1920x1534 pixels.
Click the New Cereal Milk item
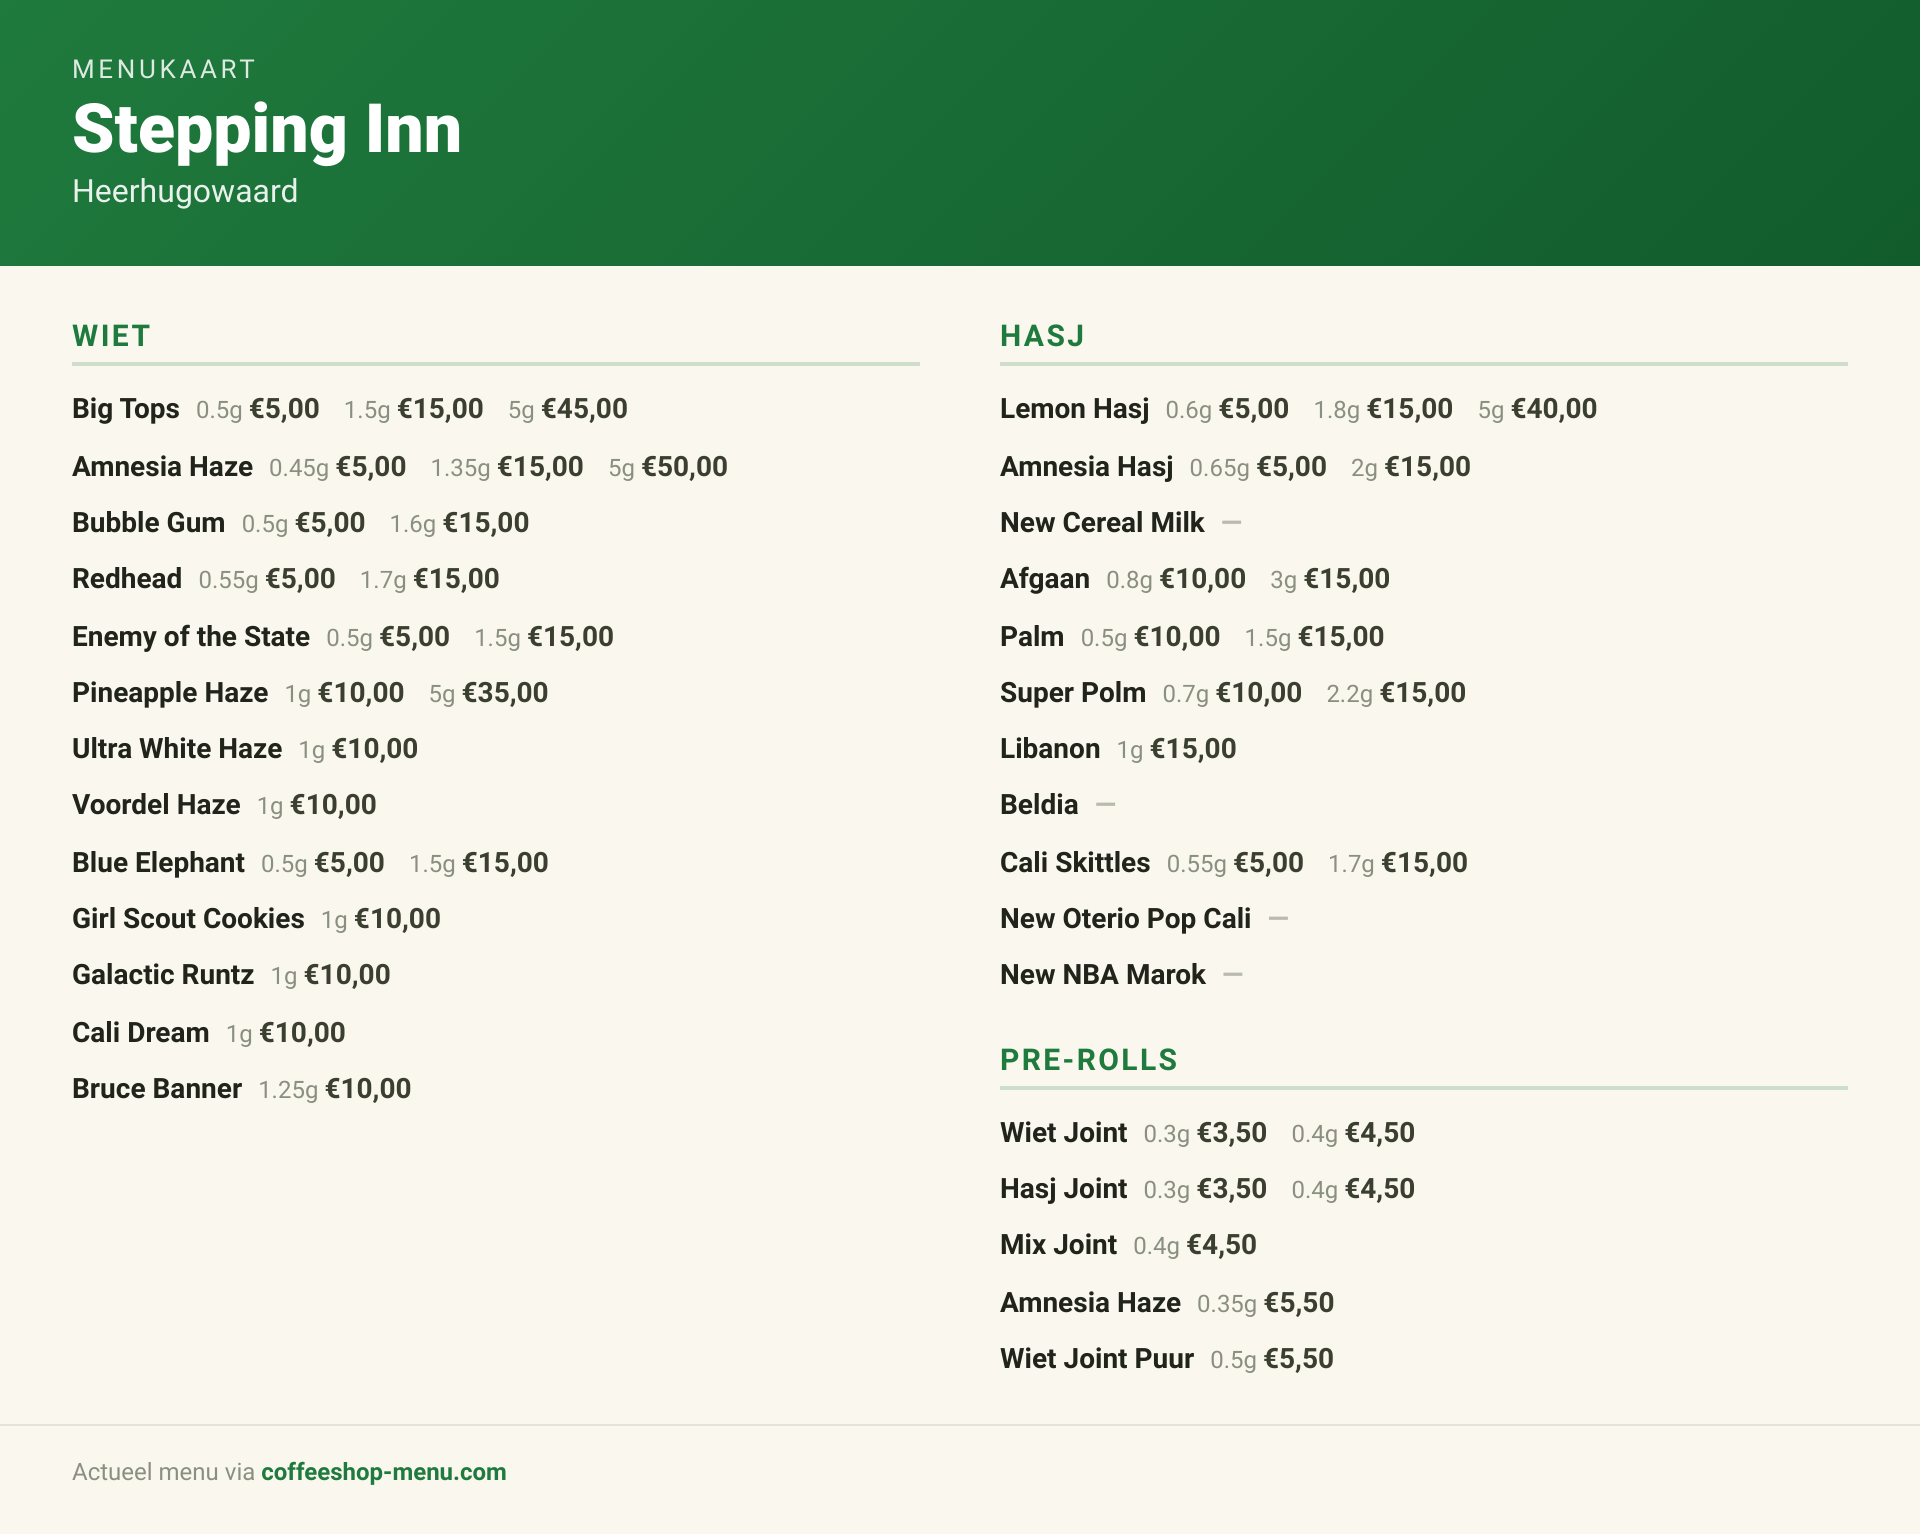pyautogui.click(x=1102, y=523)
